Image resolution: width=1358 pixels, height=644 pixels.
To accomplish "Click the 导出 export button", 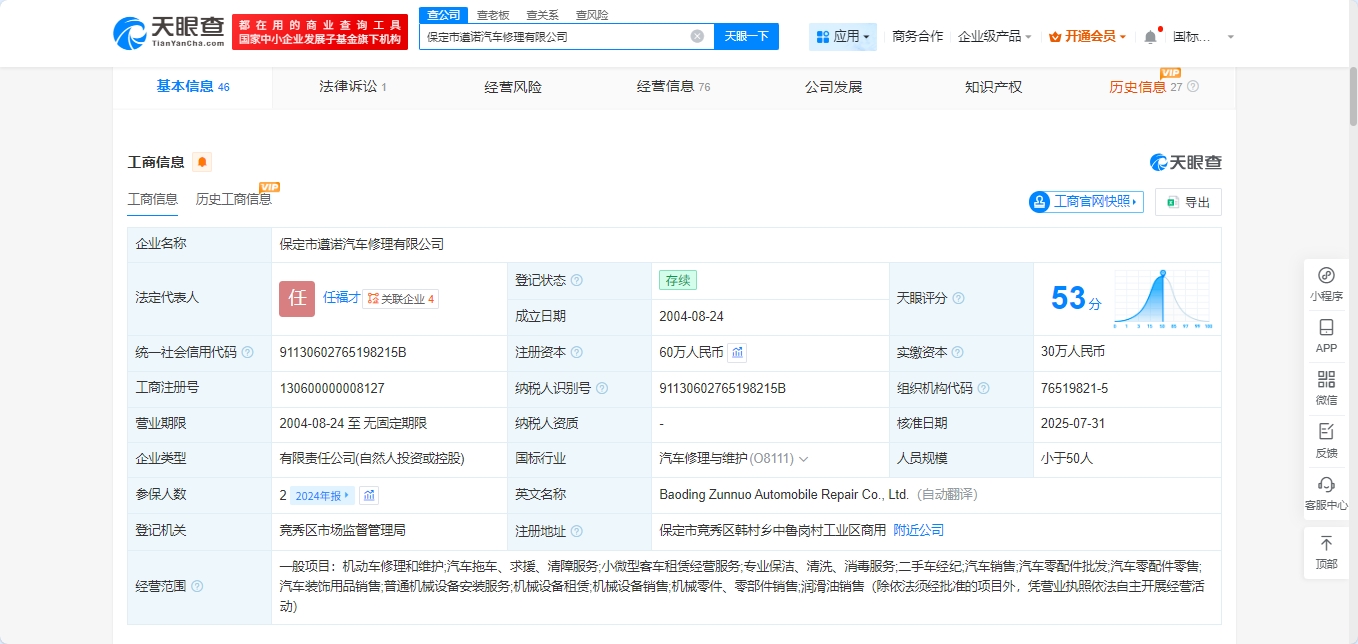I will coord(1188,202).
